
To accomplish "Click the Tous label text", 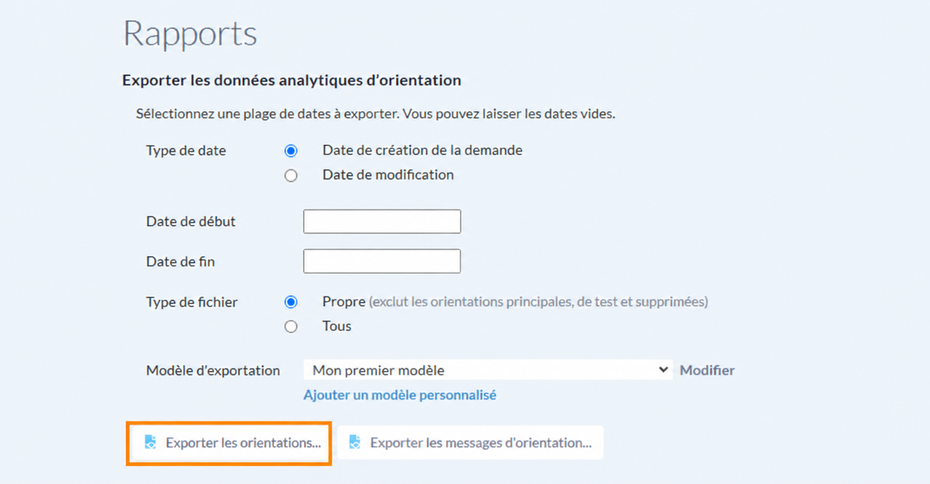I will point(337,326).
